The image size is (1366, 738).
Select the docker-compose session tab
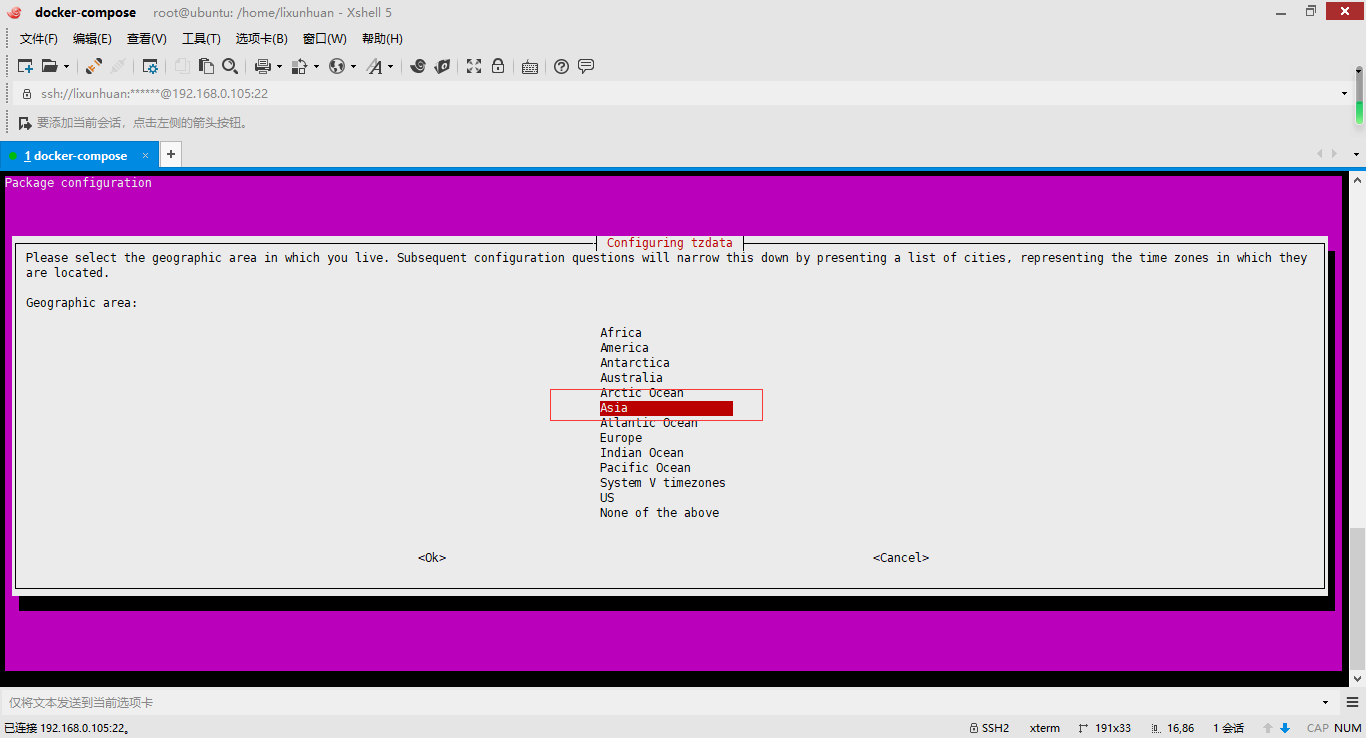[76, 156]
